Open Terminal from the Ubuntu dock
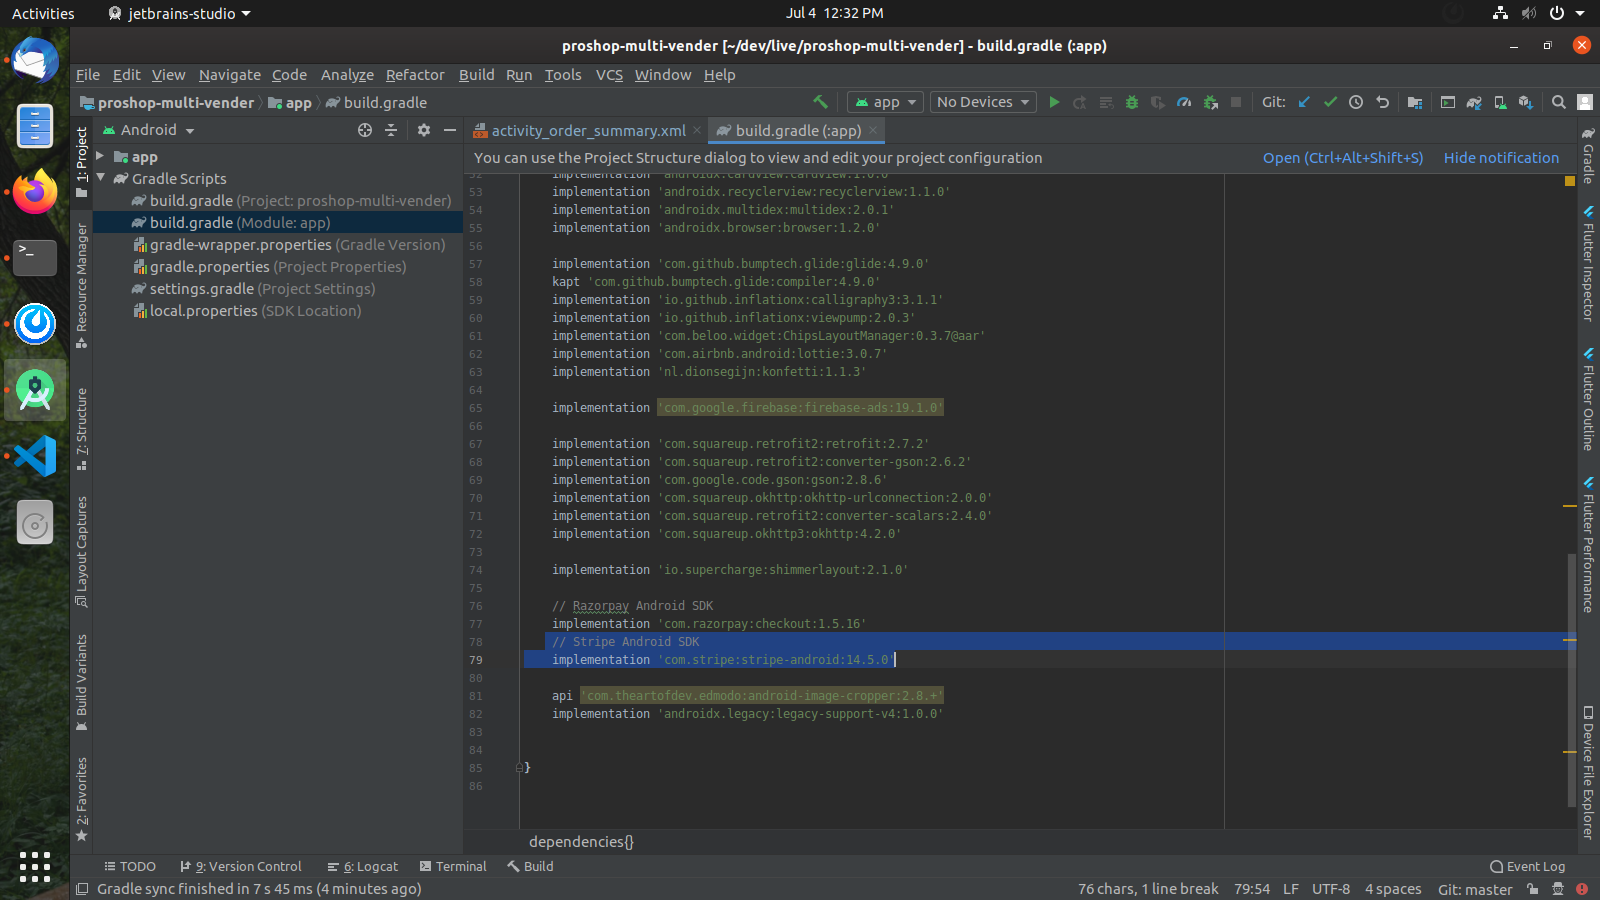 point(35,258)
